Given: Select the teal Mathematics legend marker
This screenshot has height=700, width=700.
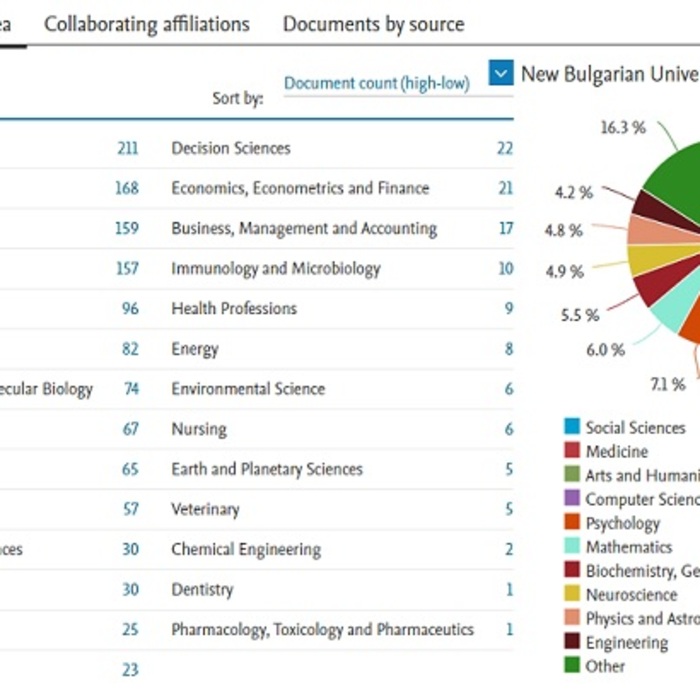Looking at the screenshot, I should tap(572, 547).
